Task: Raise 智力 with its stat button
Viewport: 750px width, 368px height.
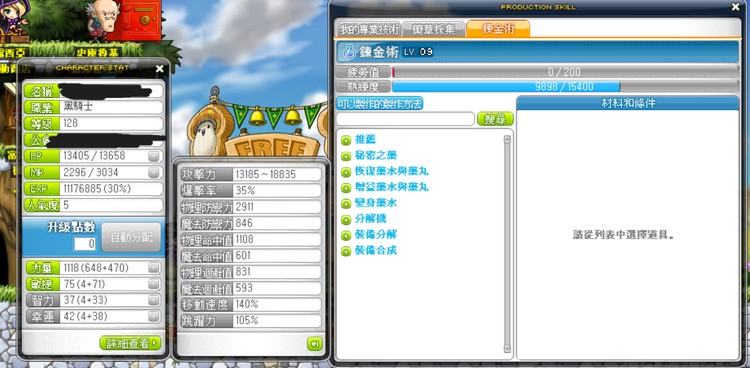Action: (153, 300)
